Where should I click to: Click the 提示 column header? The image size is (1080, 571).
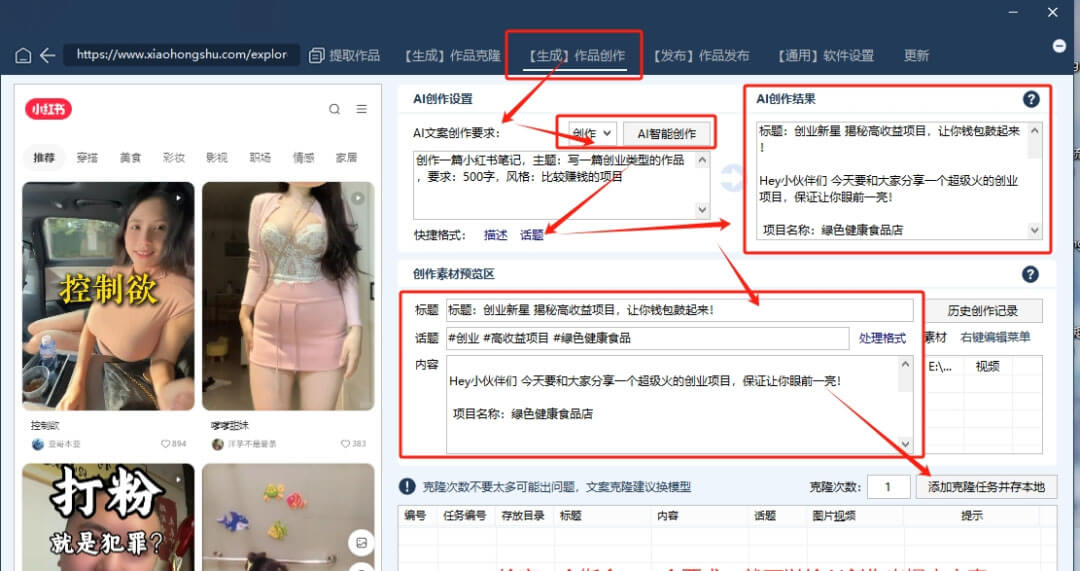pyautogui.click(x=972, y=515)
